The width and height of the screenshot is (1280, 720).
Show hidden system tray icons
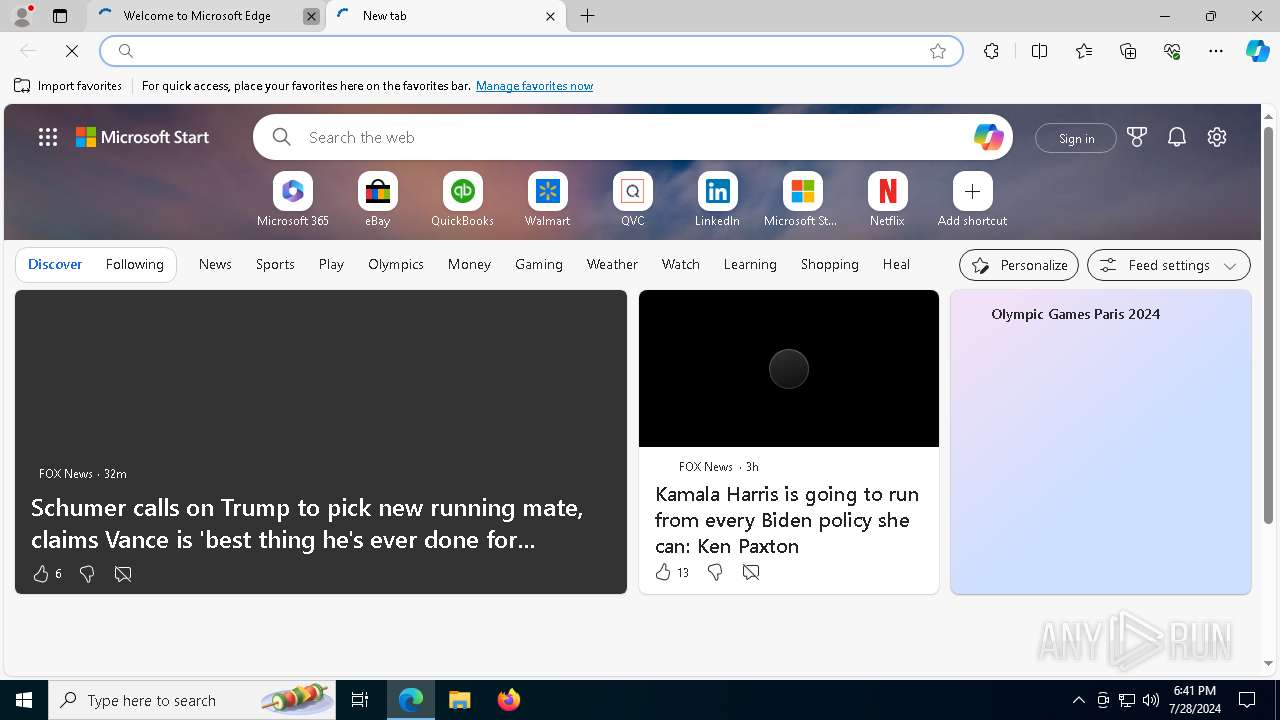[x=1078, y=700]
